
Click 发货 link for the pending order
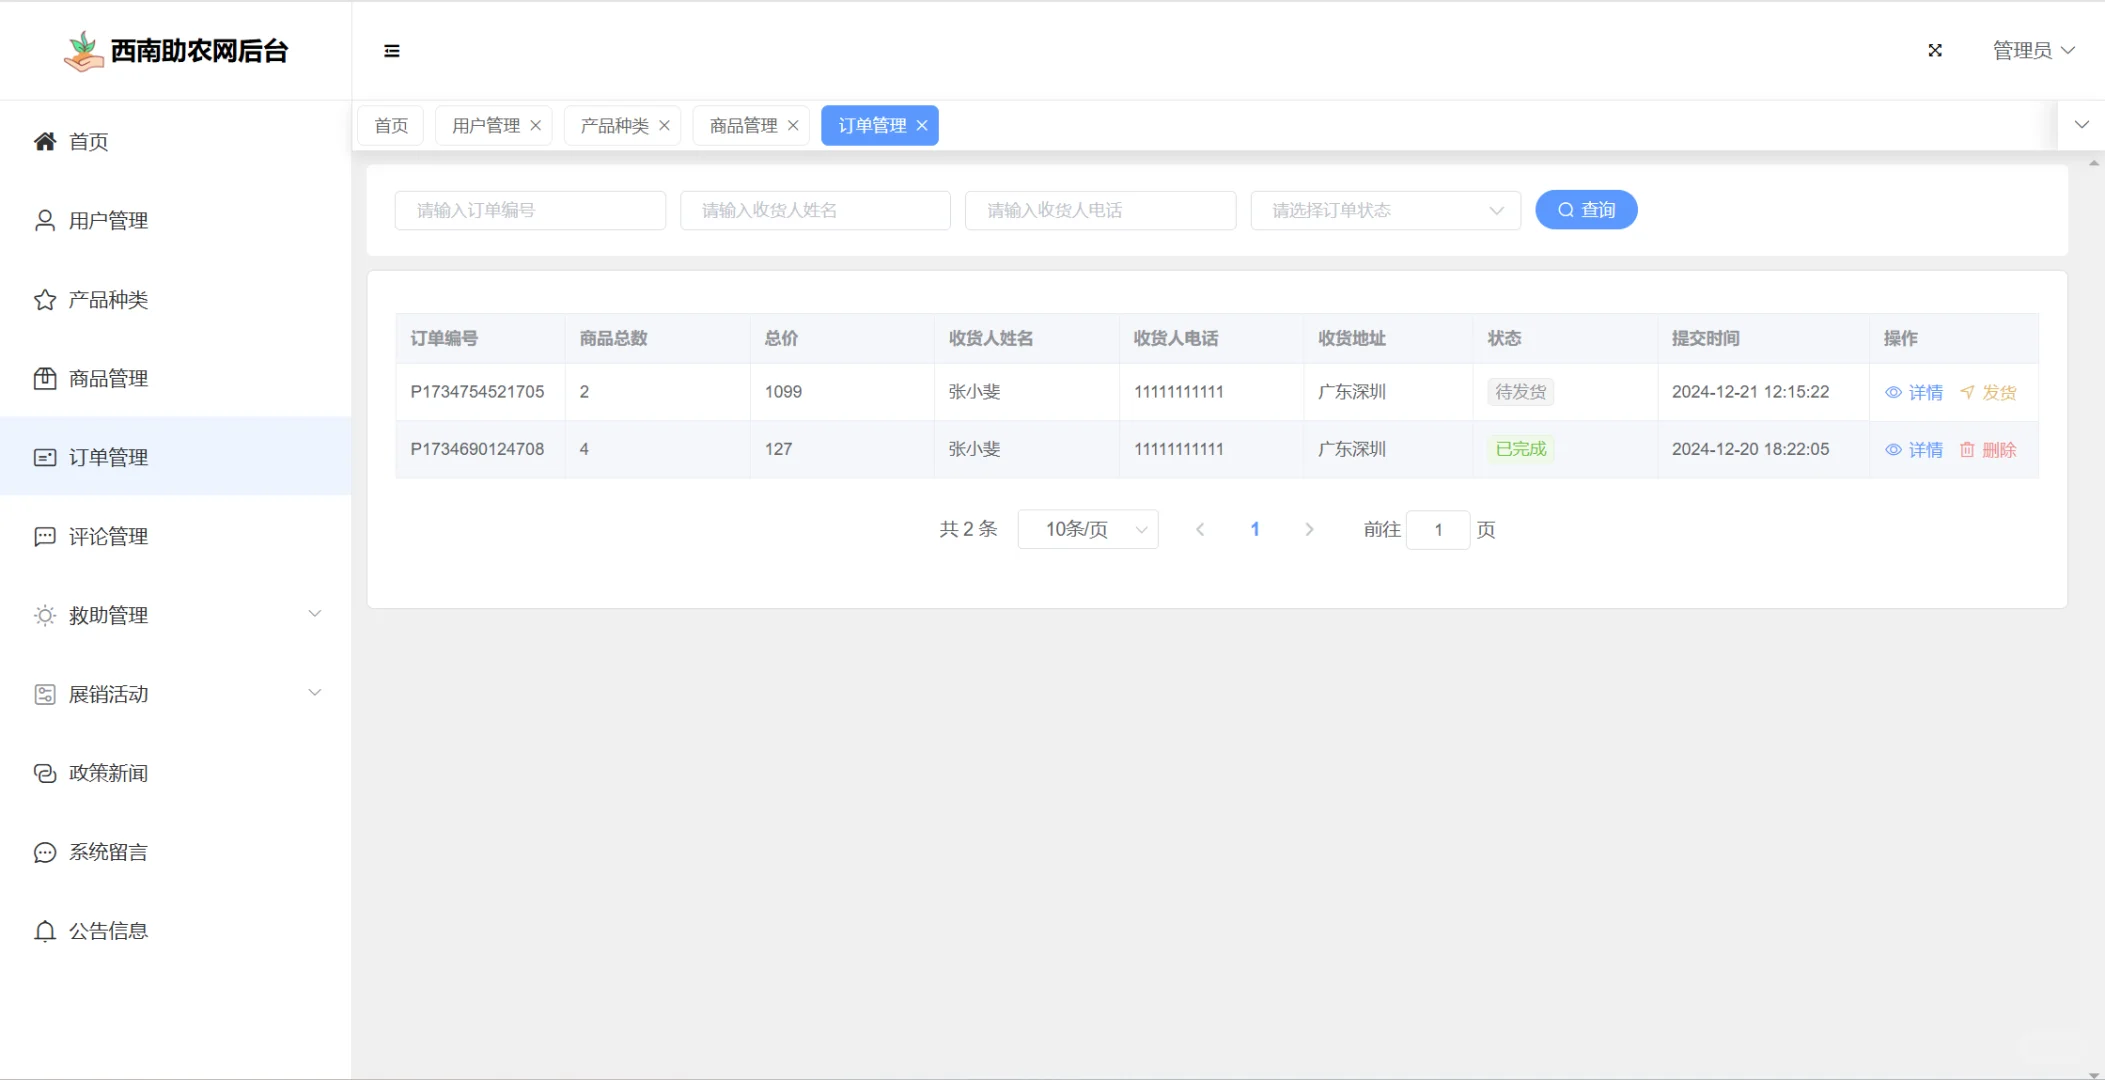[x=1999, y=392]
